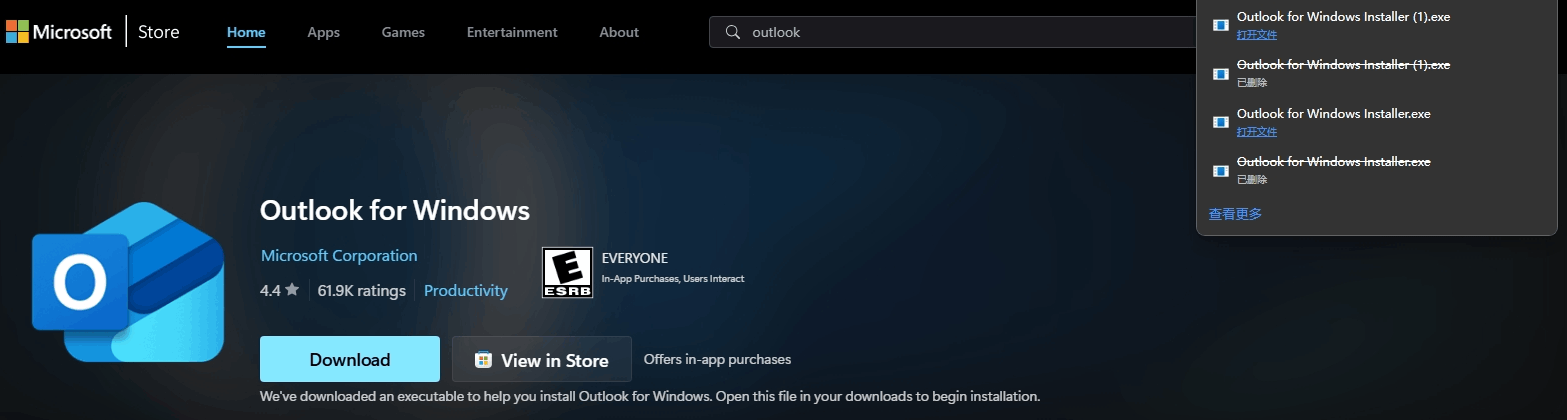Click the Outlook for Windows app icon
The width and height of the screenshot is (1567, 420).
click(127, 281)
